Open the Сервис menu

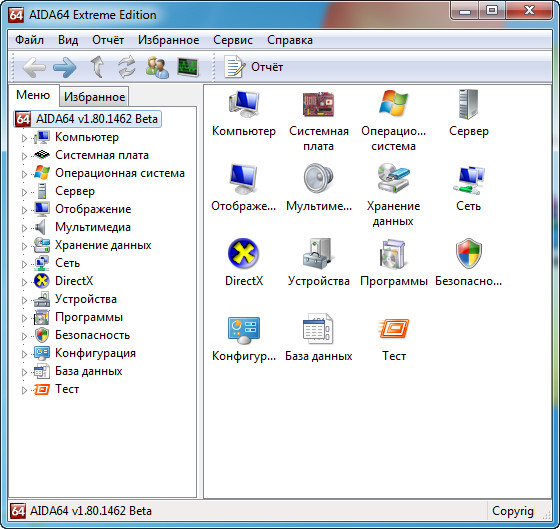click(233, 40)
